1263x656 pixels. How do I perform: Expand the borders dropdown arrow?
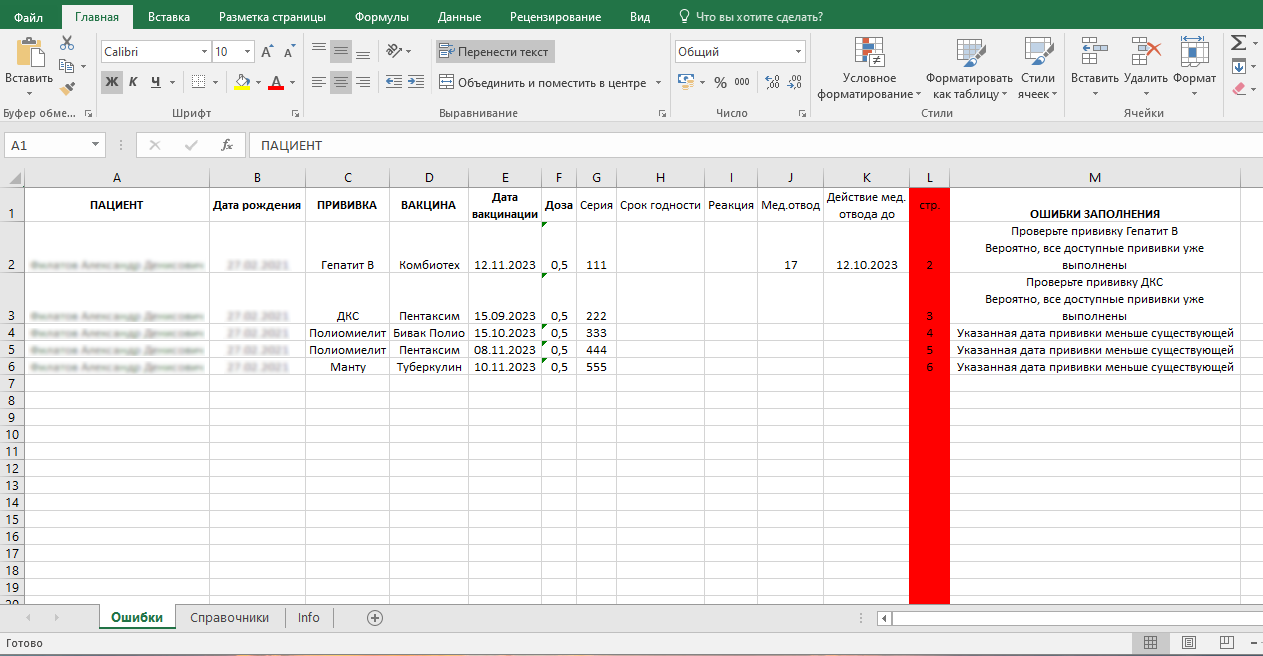(217, 82)
